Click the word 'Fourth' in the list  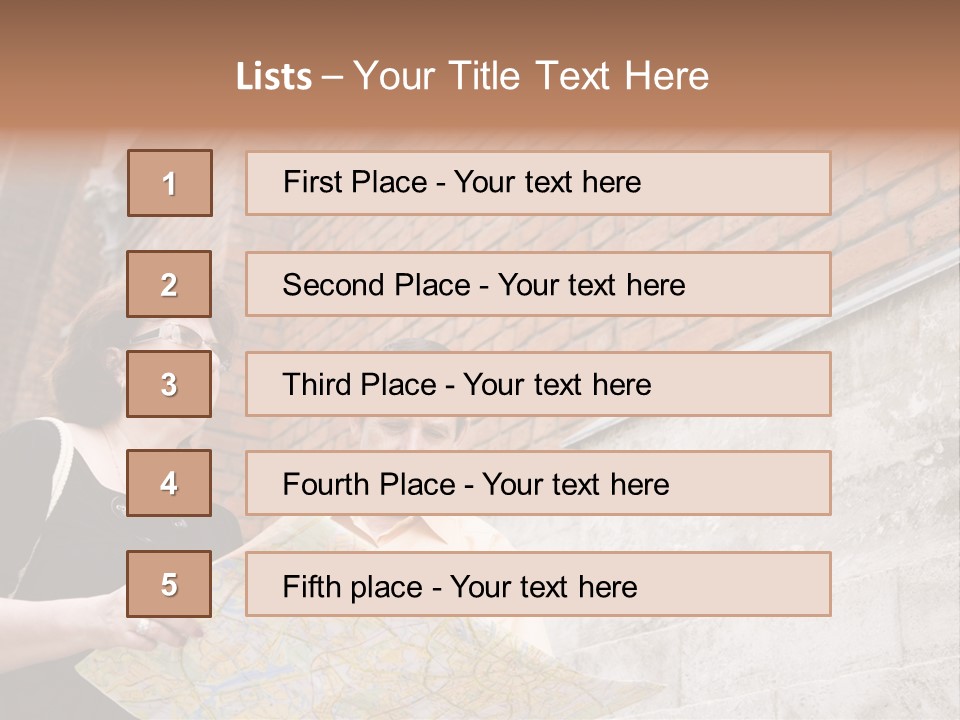pos(326,484)
